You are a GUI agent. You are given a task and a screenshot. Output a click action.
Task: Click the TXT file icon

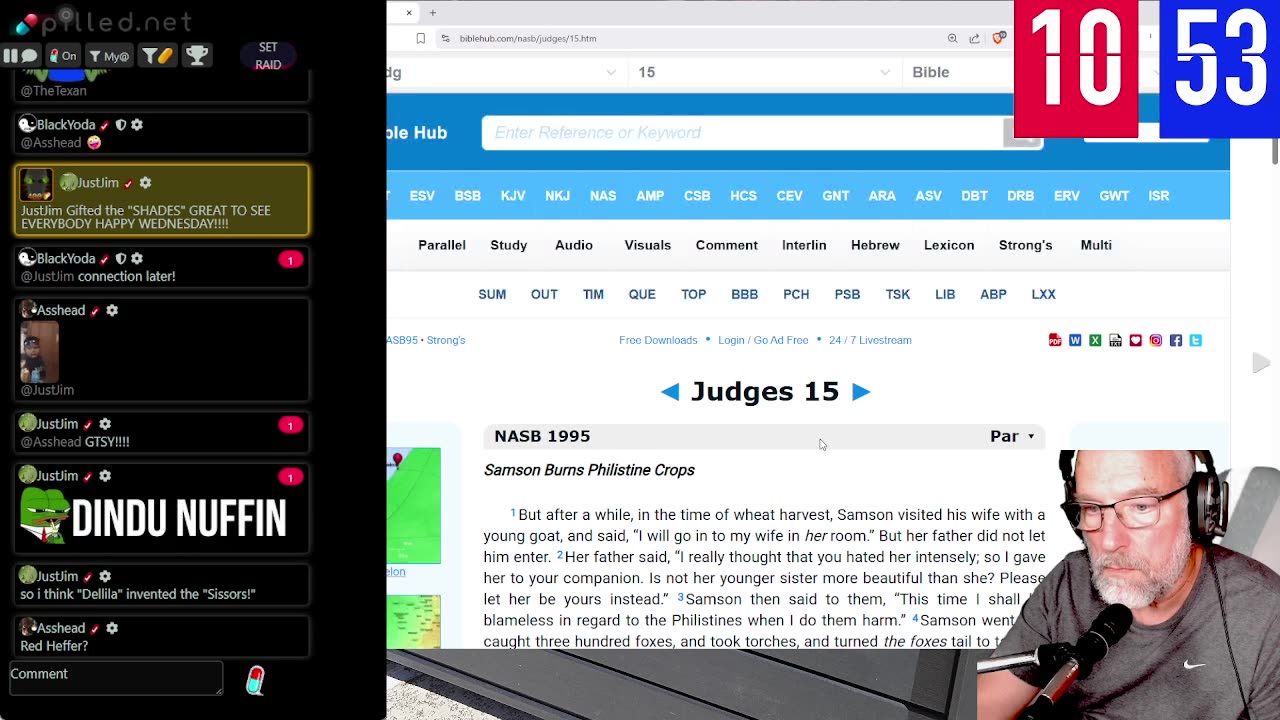coord(1115,341)
